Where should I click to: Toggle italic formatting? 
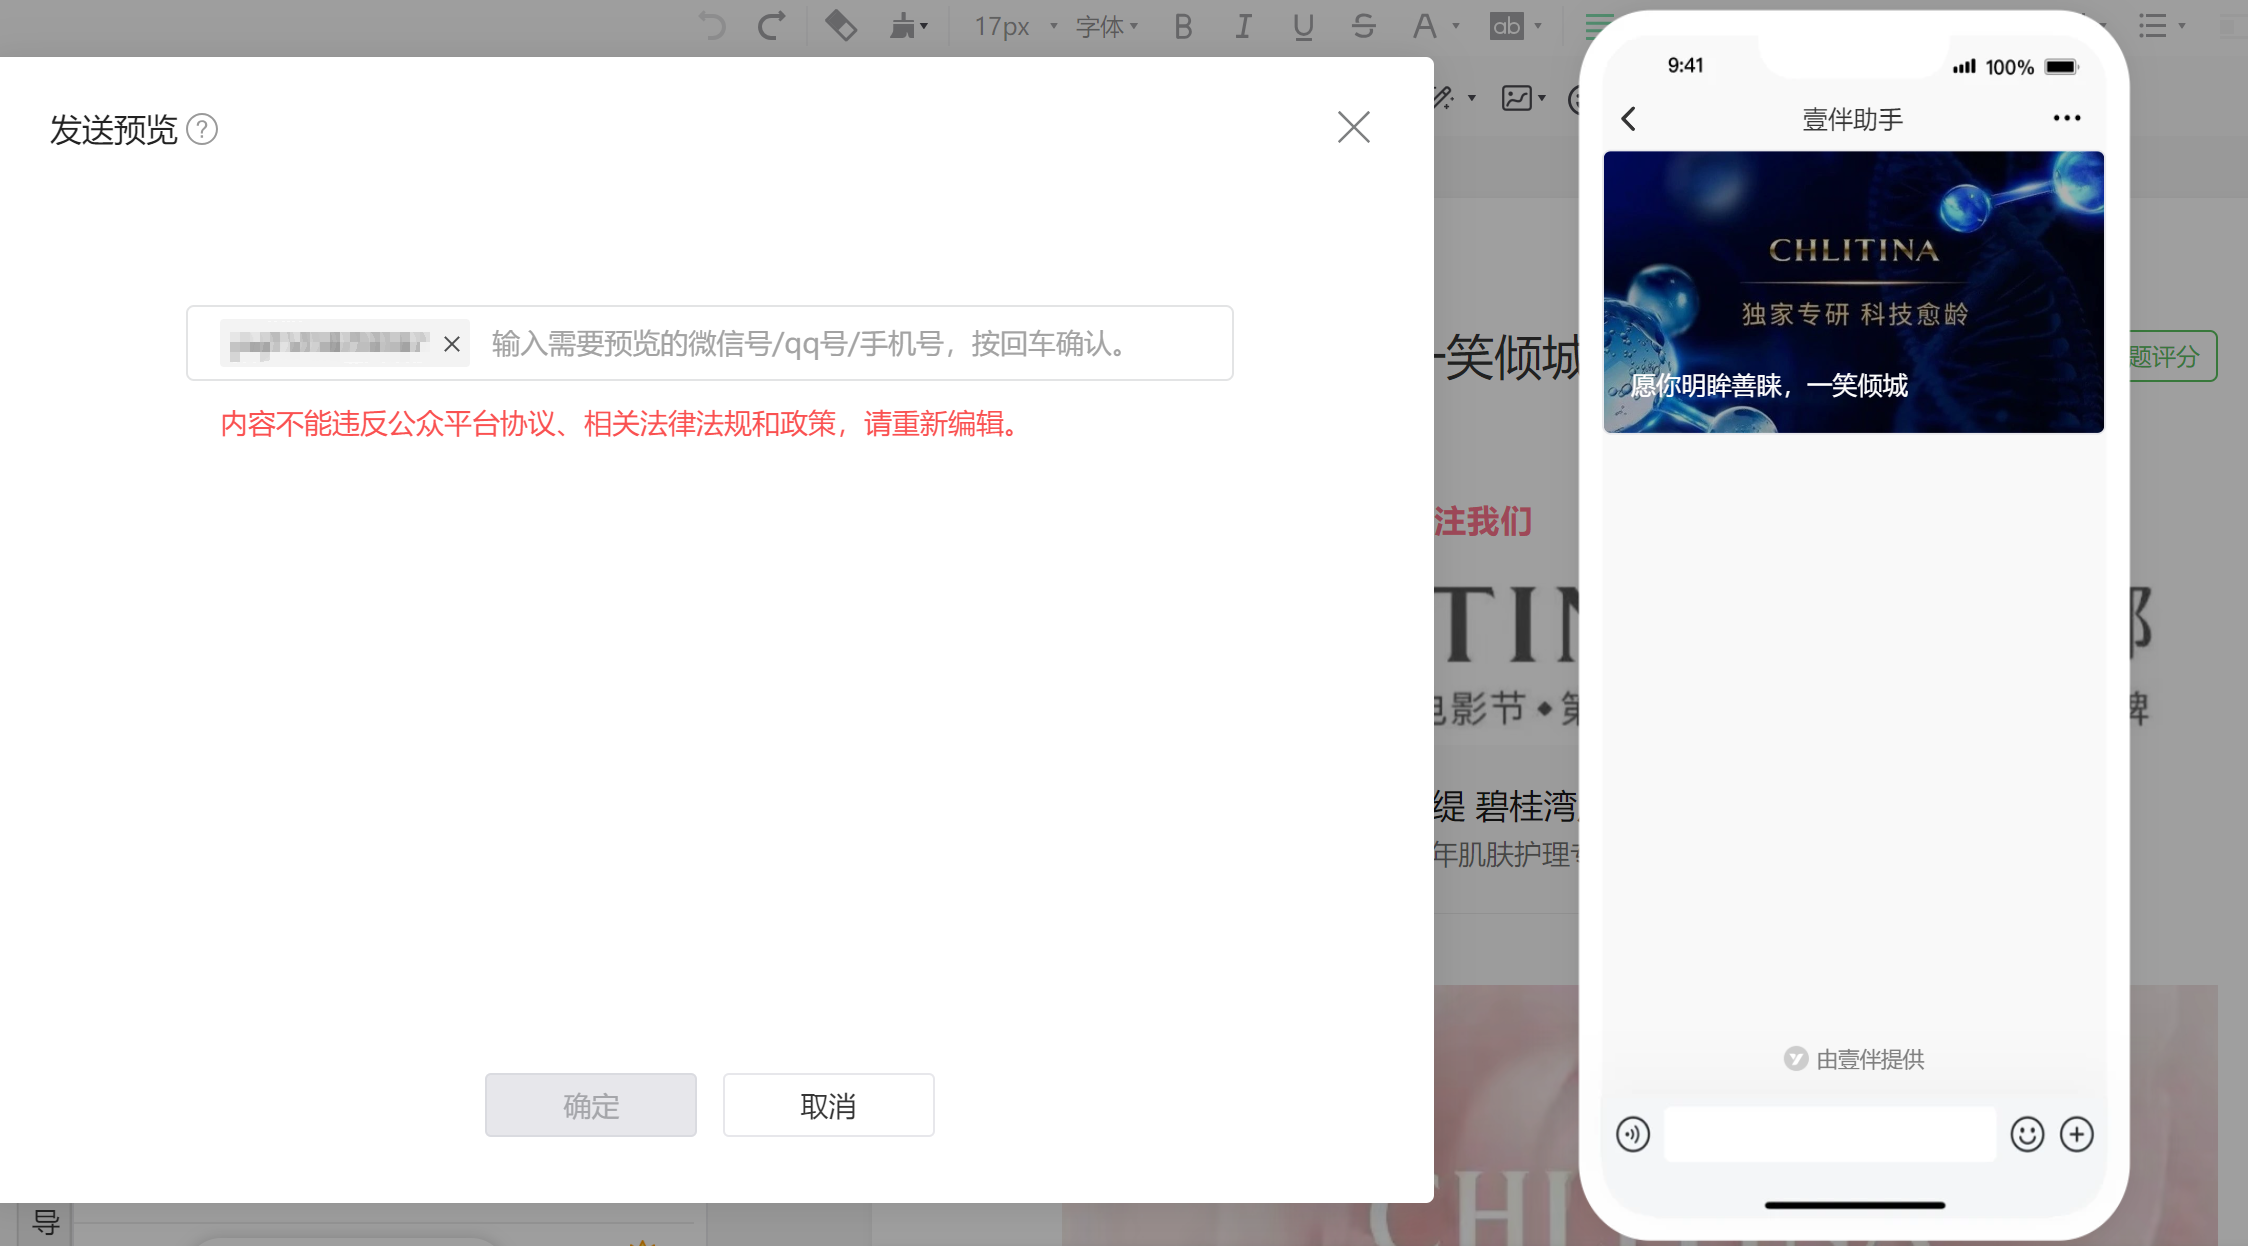pos(1243,27)
